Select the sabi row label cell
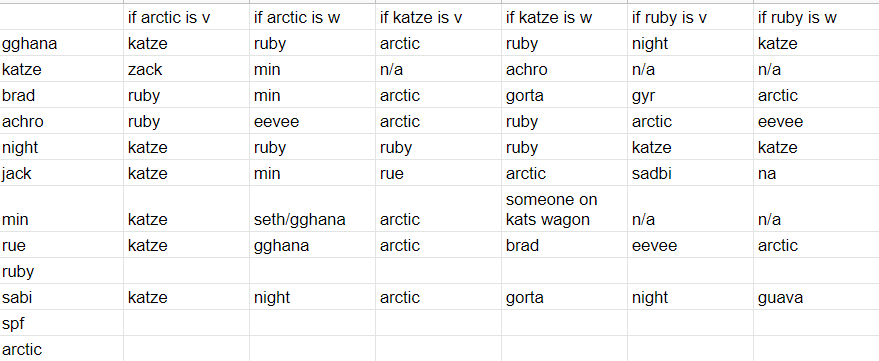The image size is (879, 361). (62, 297)
